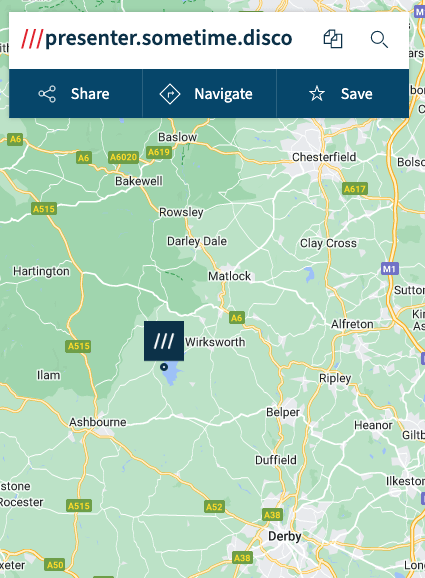Click the Save star icon
This screenshot has width=425, height=578.
click(x=317, y=94)
